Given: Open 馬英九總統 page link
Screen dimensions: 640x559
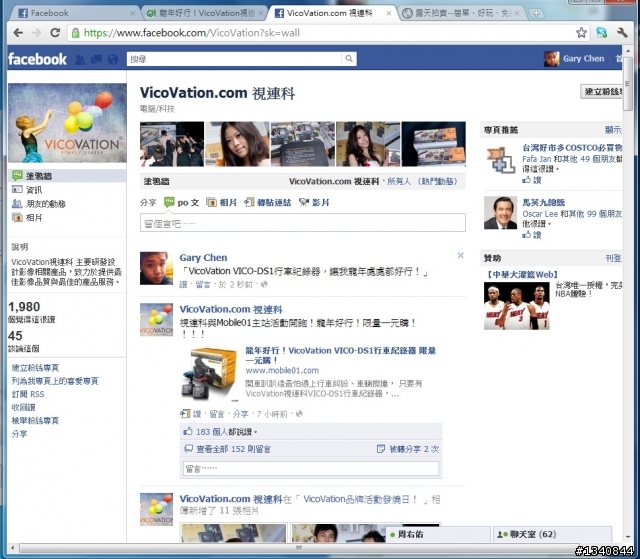Looking at the screenshot, I should pyautogui.click(x=544, y=202).
